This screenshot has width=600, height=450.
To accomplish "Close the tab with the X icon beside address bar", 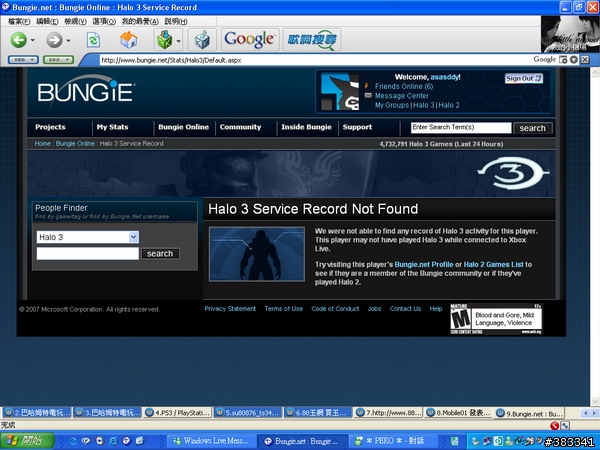I will (x=585, y=59).
